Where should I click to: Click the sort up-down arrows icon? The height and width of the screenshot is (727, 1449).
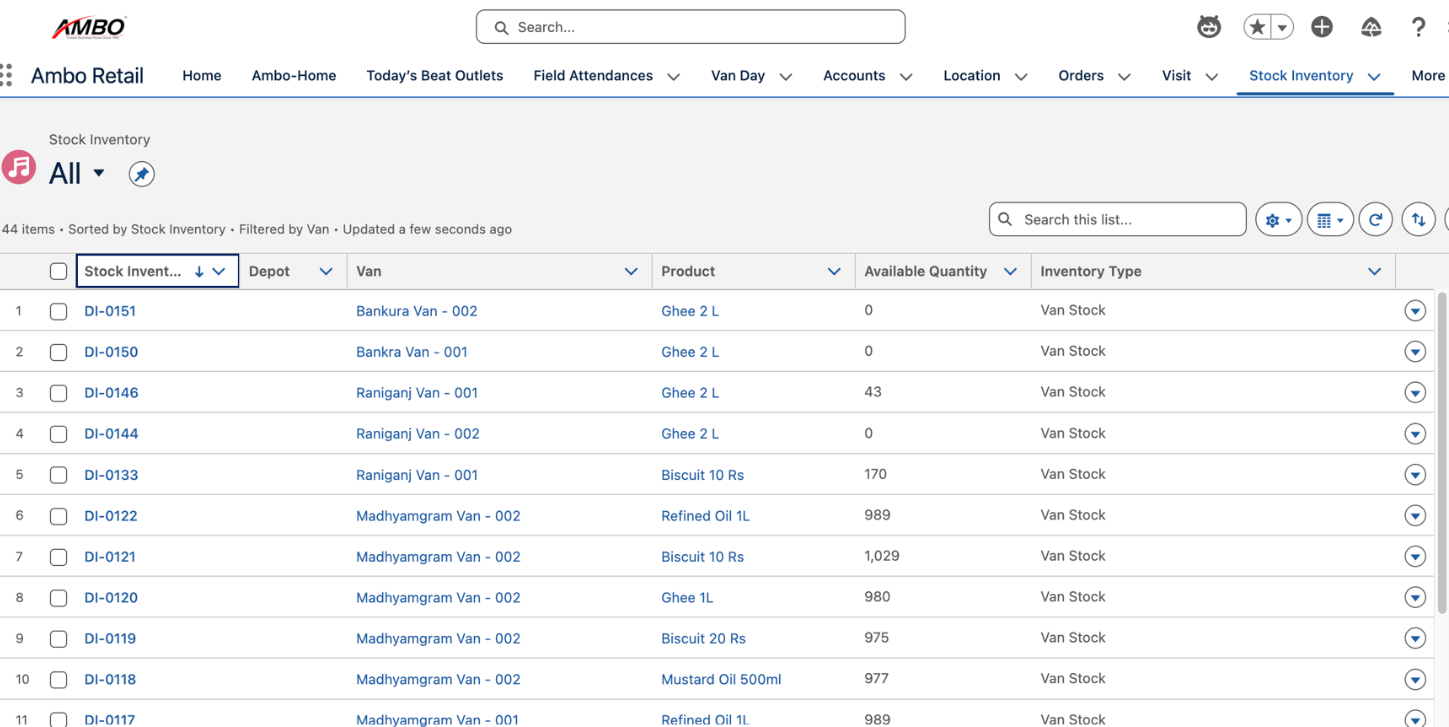coord(1418,220)
